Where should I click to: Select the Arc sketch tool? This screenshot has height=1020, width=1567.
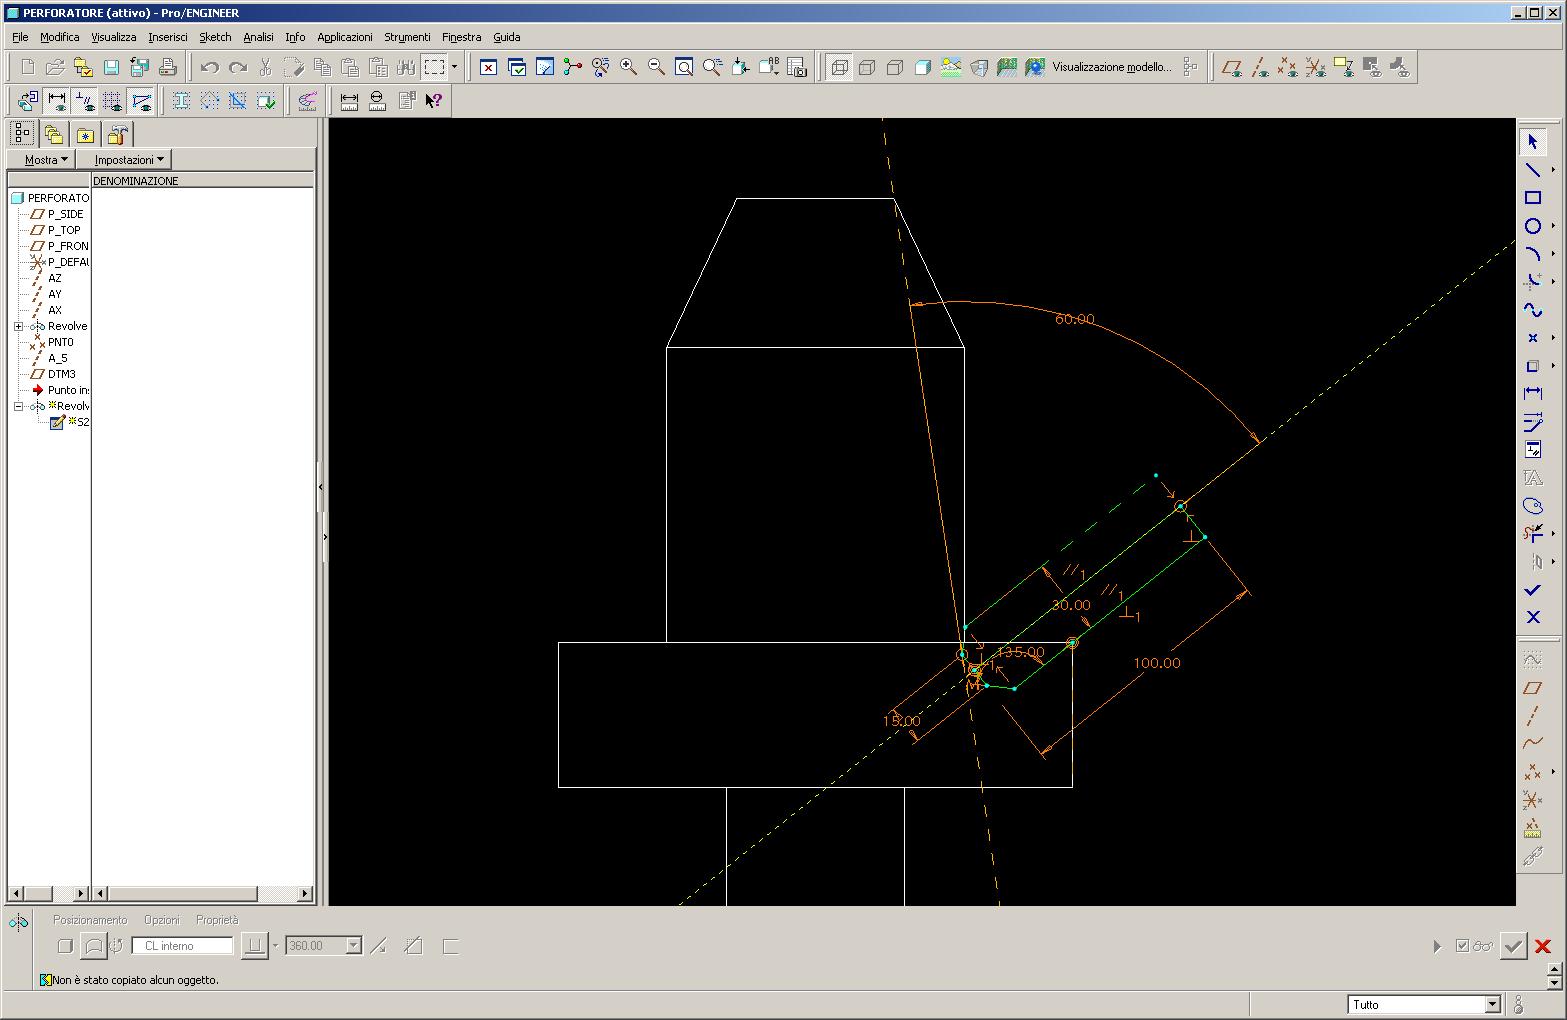click(1532, 254)
